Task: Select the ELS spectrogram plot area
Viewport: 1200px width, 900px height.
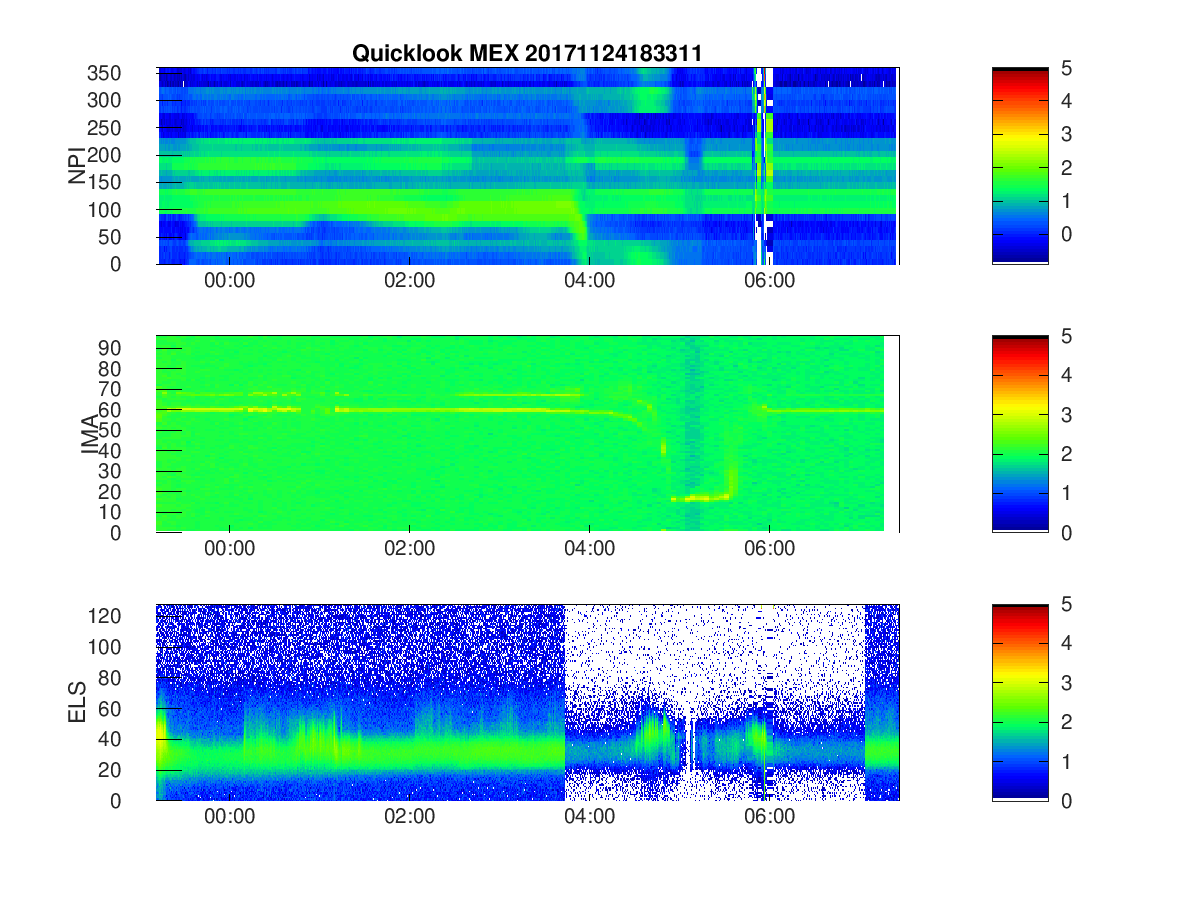Action: point(528,702)
